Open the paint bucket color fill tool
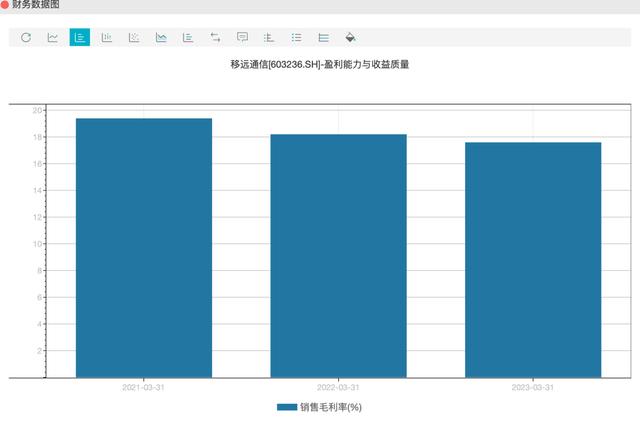The image size is (640, 422). [350, 38]
